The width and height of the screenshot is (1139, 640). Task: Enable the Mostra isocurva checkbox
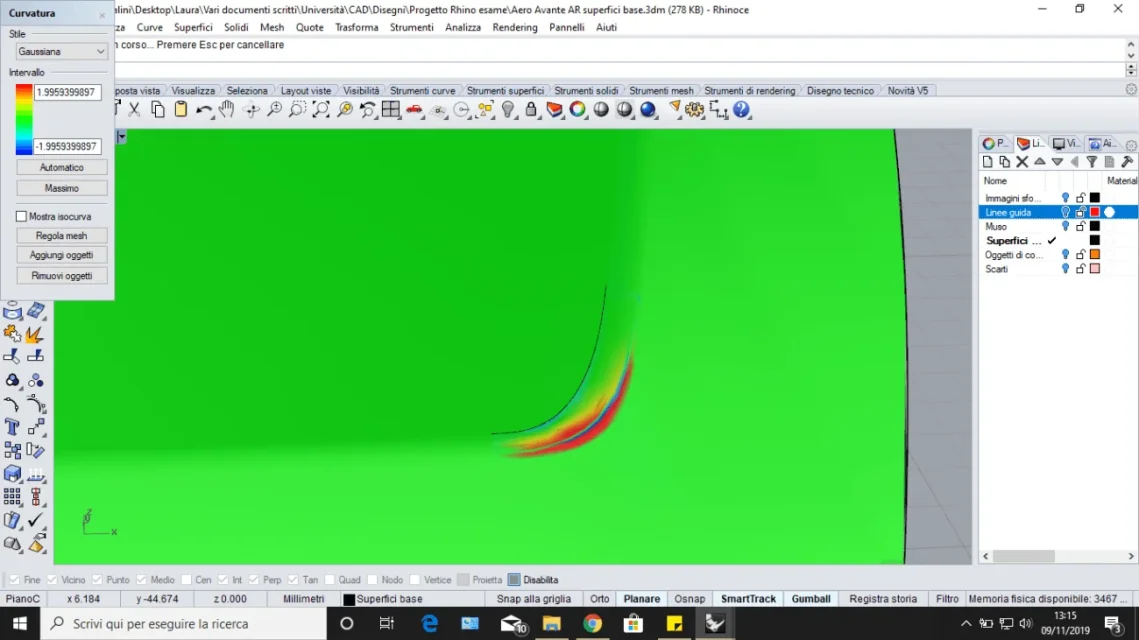coord(21,216)
